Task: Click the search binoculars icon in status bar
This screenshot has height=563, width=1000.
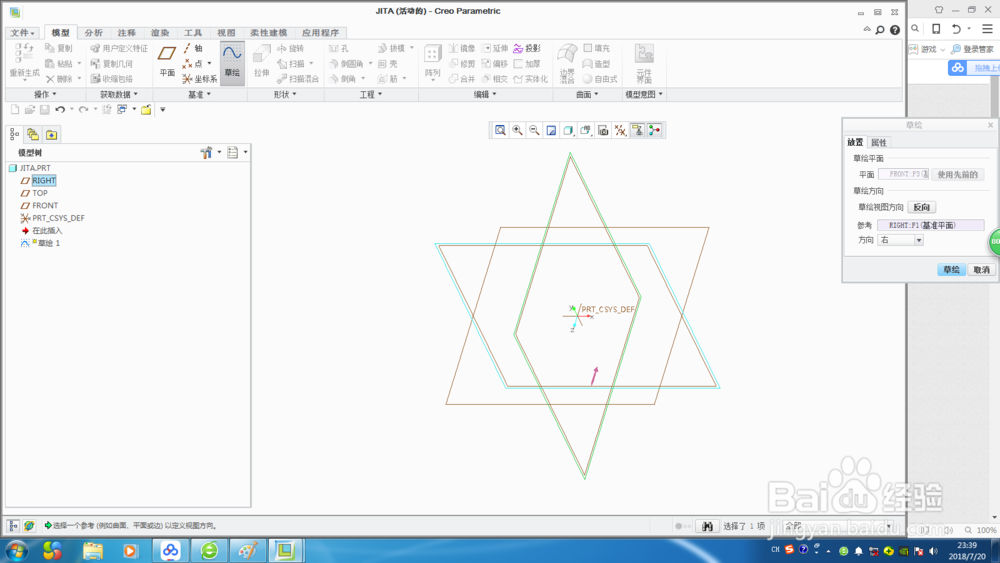Action: coord(707,526)
